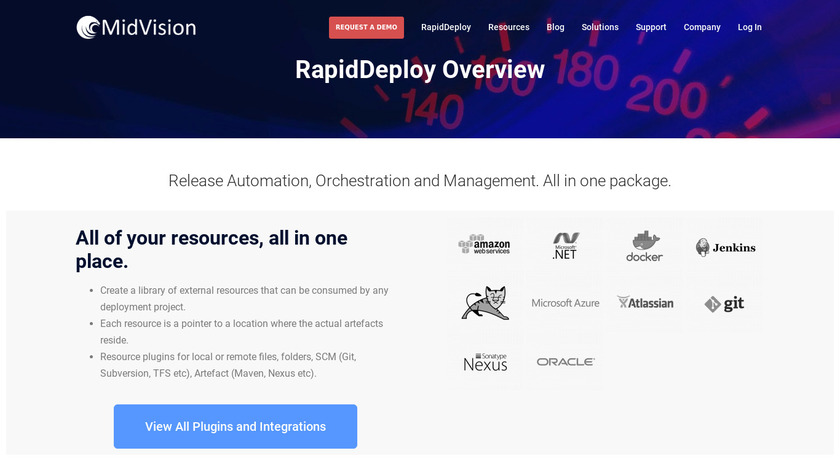Image resolution: width=840 pixels, height=472 pixels.
Task: Click the Jenkins logo
Action: click(x=726, y=247)
